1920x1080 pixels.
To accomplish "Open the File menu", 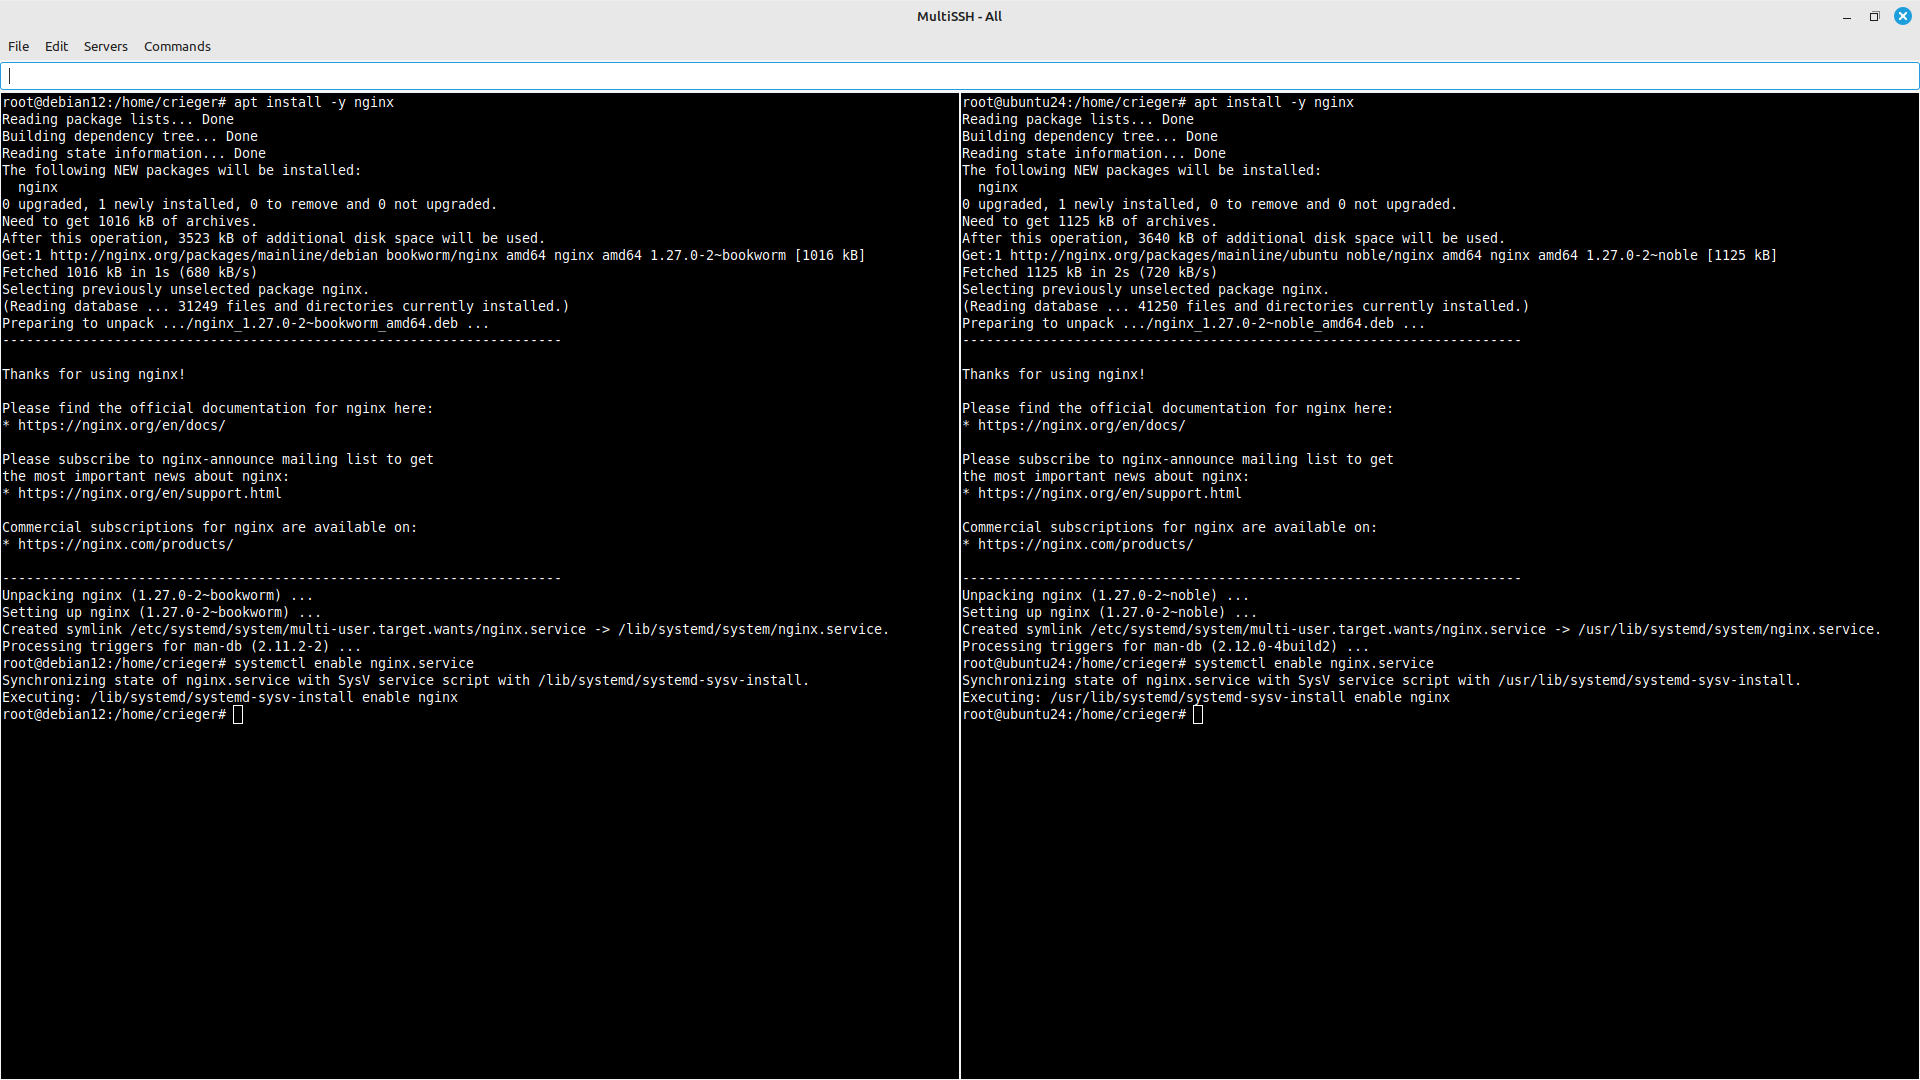I will pos(18,46).
